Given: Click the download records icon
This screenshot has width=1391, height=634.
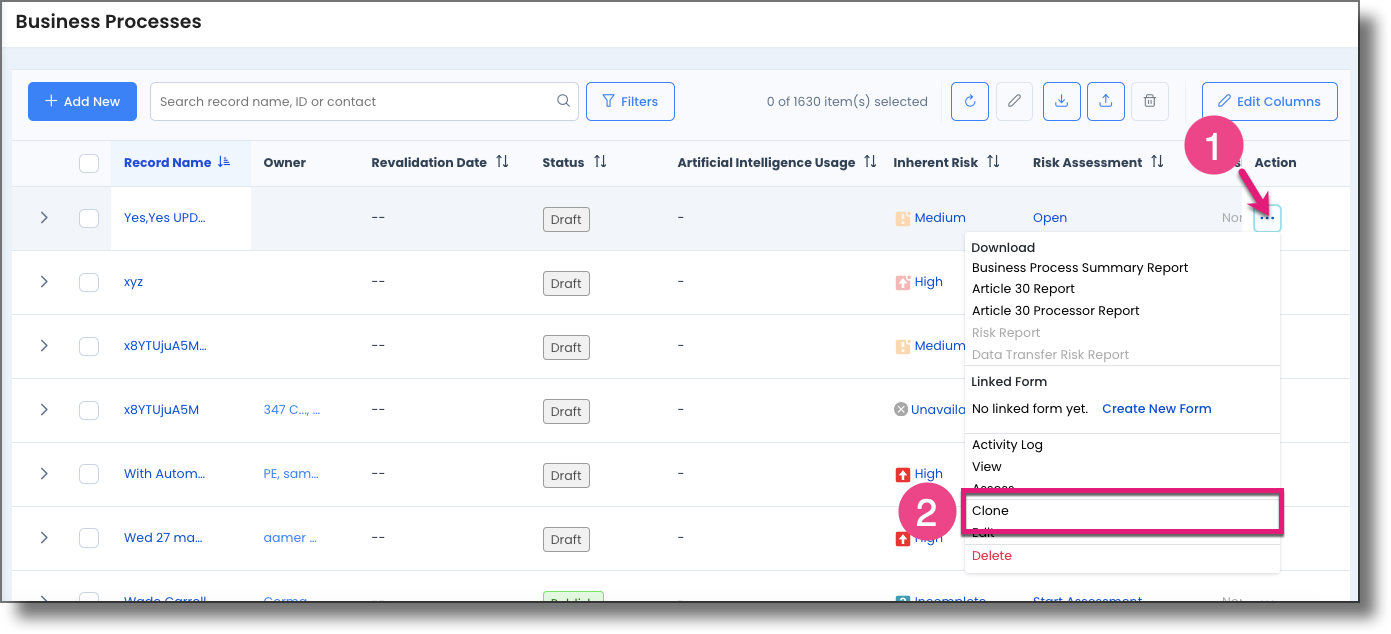Looking at the screenshot, I should click(1061, 101).
